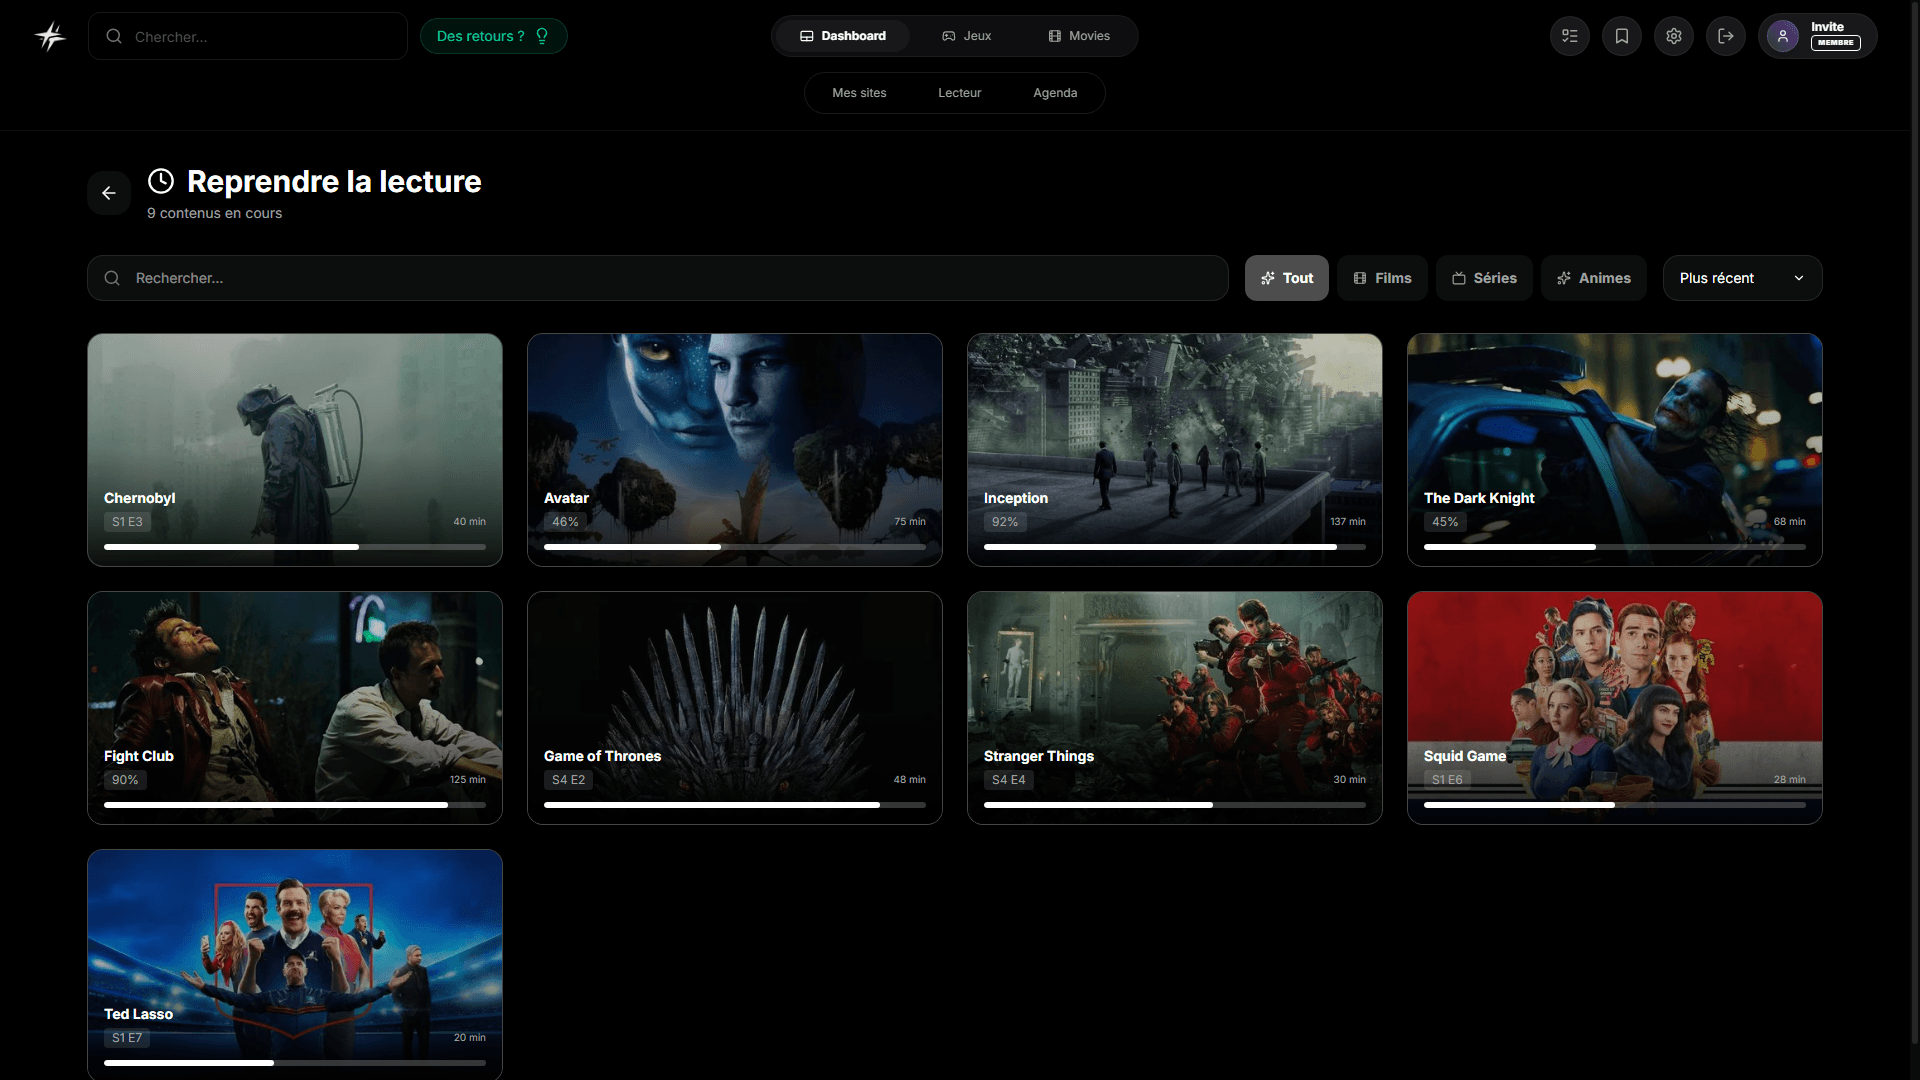Viewport: 1920px width, 1080px height.
Task: Open the Mes sites sub-tab
Action: (859, 93)
